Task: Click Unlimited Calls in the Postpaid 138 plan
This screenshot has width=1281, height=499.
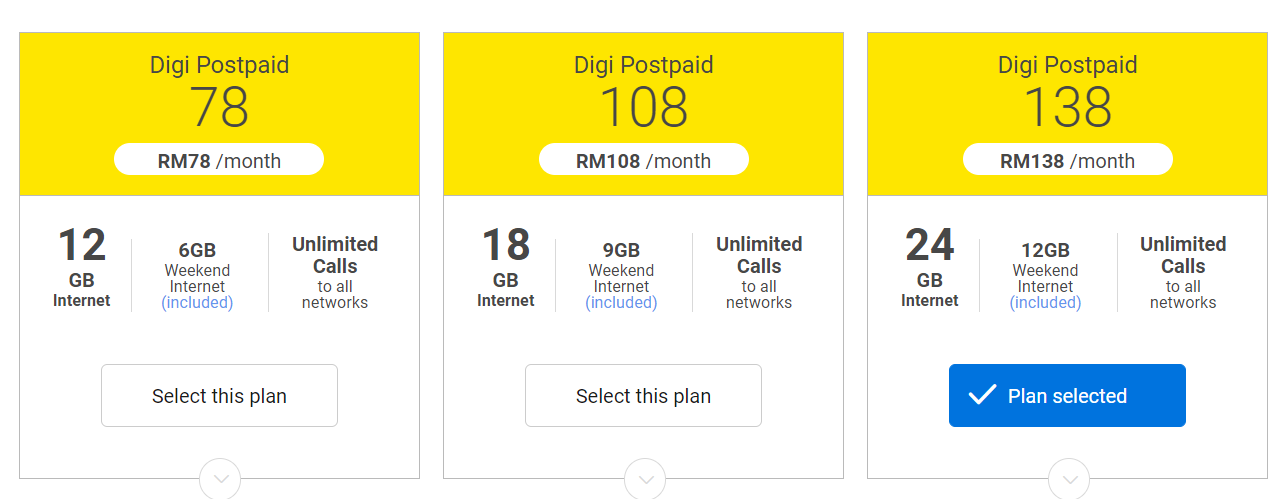Action: (x=1183, y=256)
